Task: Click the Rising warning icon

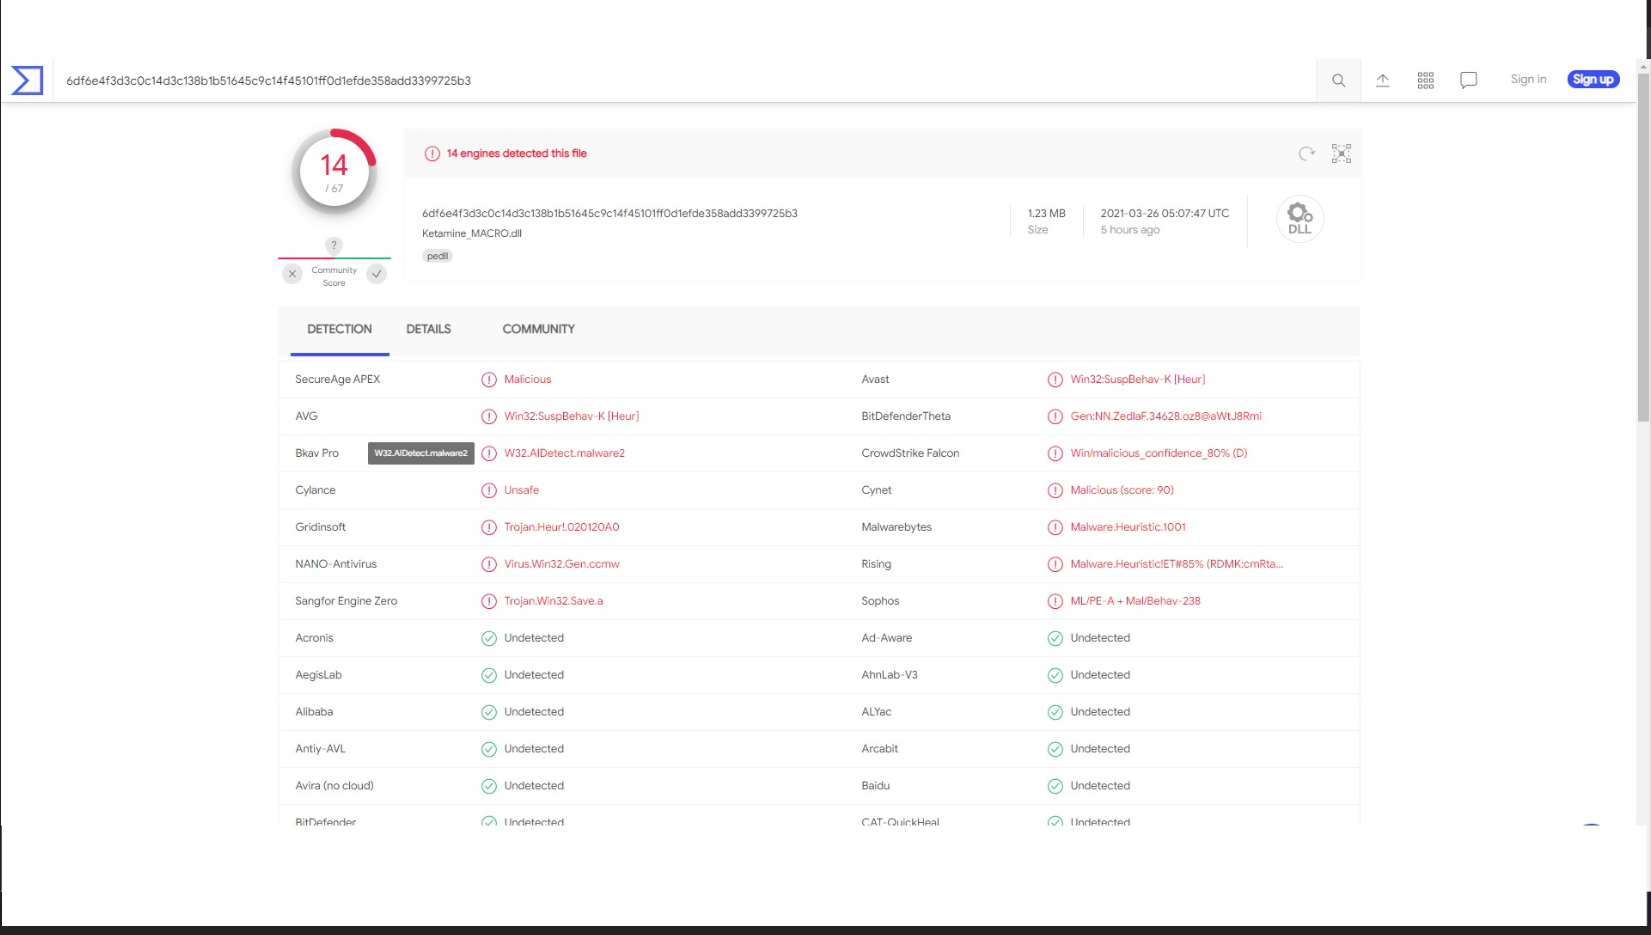Action: 1055,564
